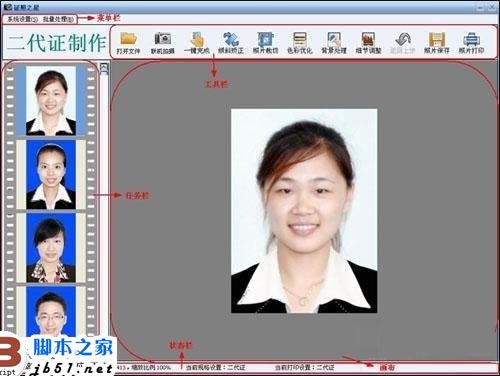The image size is (500, 376).
Task: Open the 系统设置 menu
Action: [x=22, y=19]
